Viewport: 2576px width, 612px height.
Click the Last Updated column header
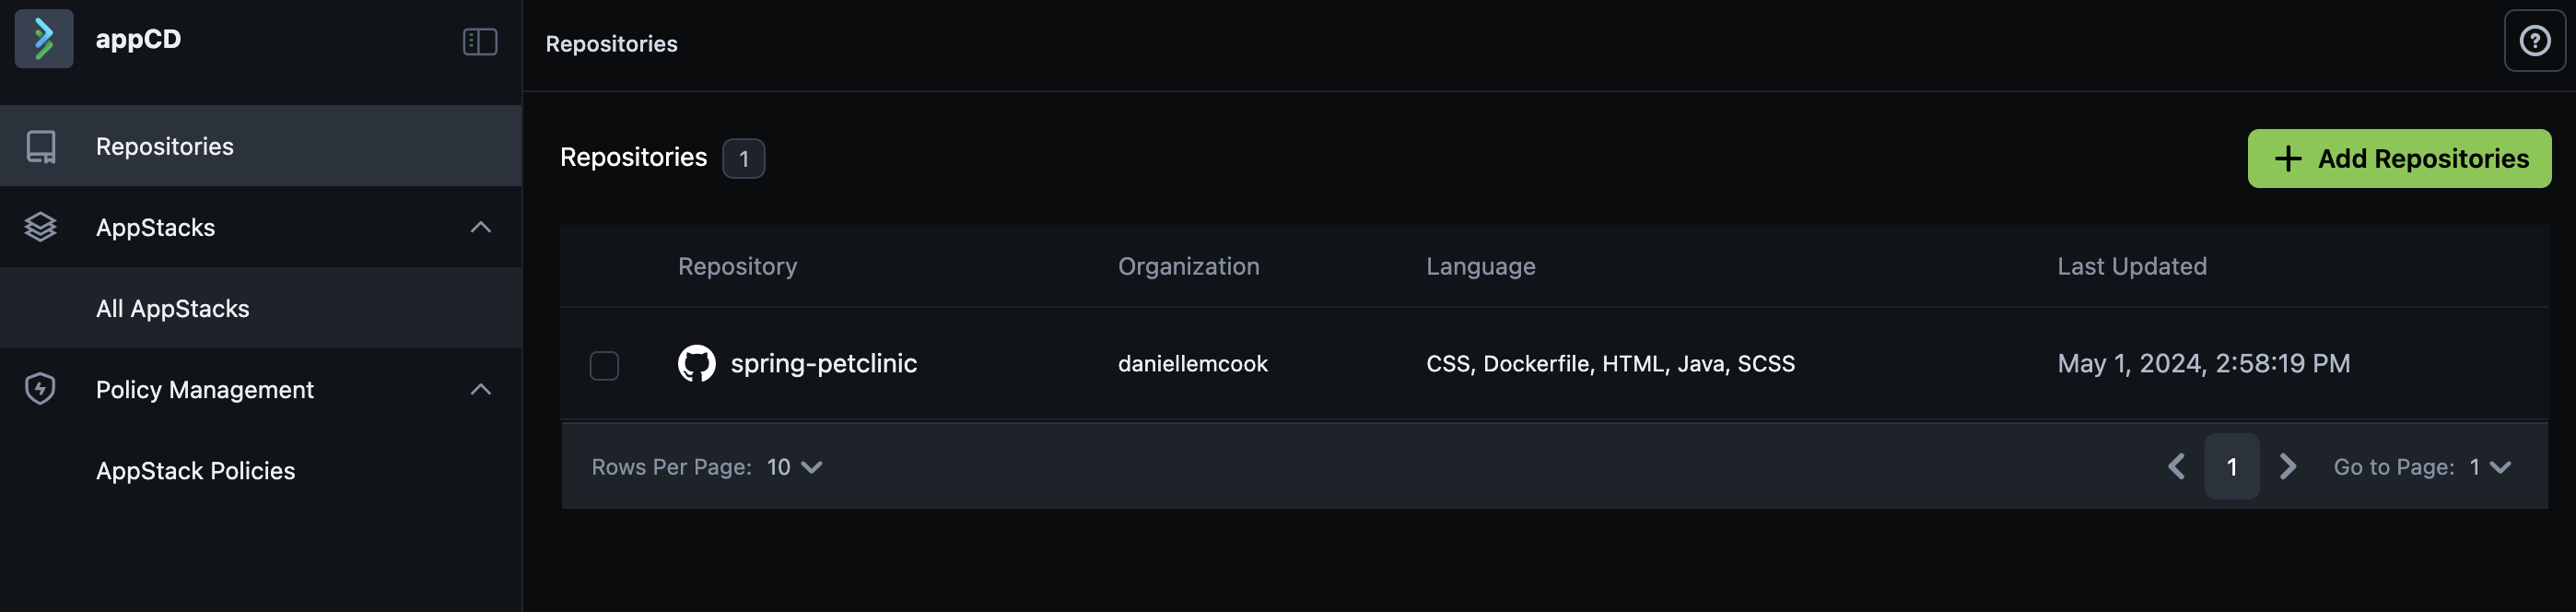[x=2131, y=266]
